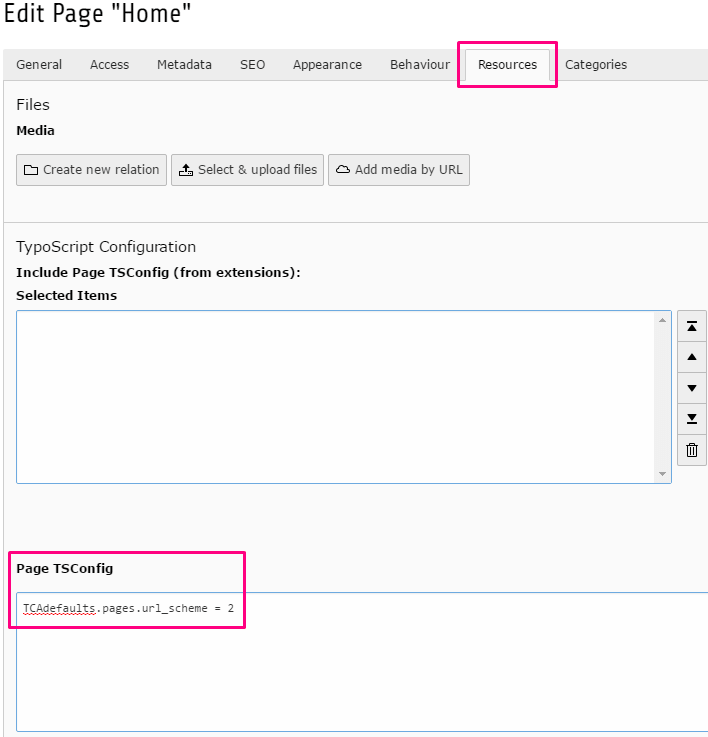
Task: Open the Behaviour tab
Action: click(x=420, y=65)
